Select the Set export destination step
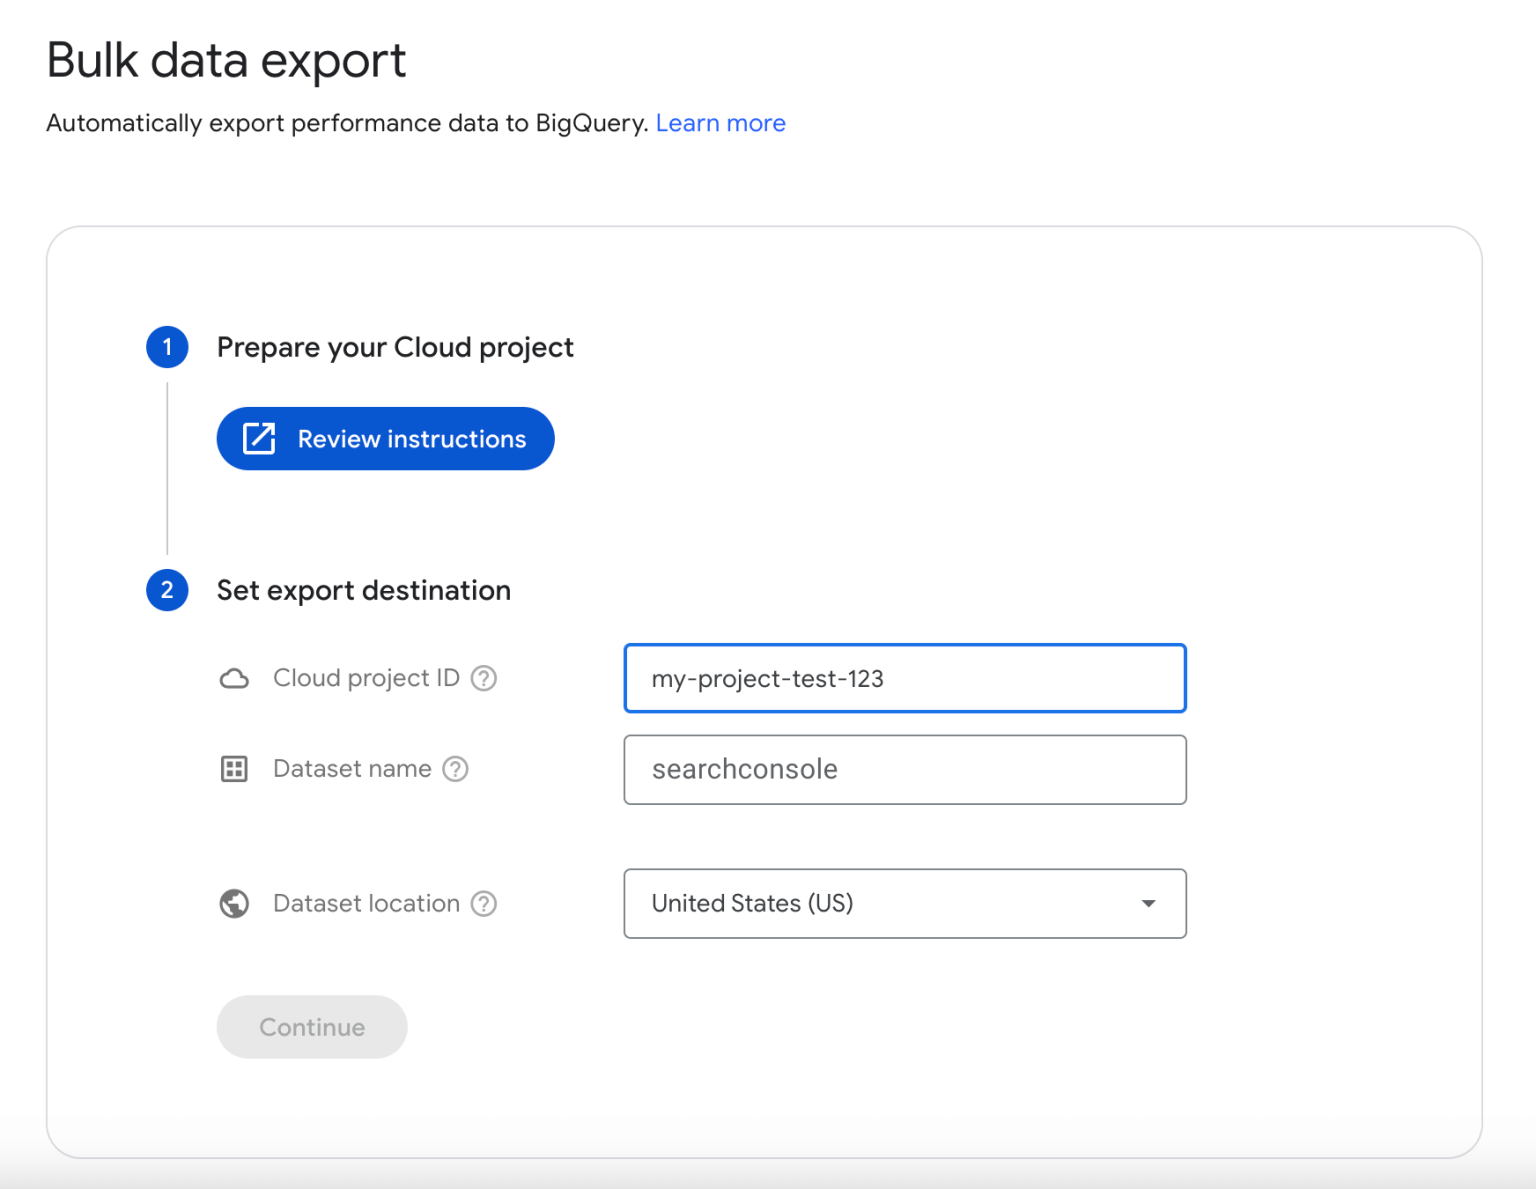This screenshot has height=1189, width=1536. tap(363, 590)
